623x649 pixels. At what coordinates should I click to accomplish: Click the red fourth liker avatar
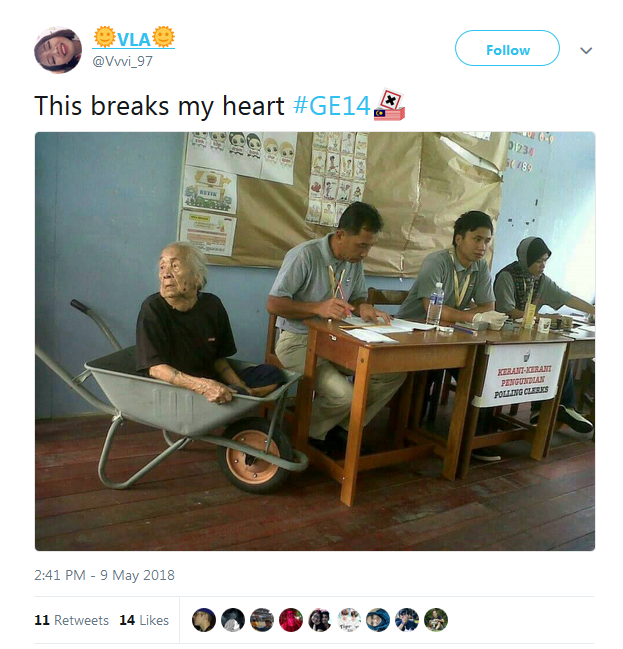[x=291, y=620]
